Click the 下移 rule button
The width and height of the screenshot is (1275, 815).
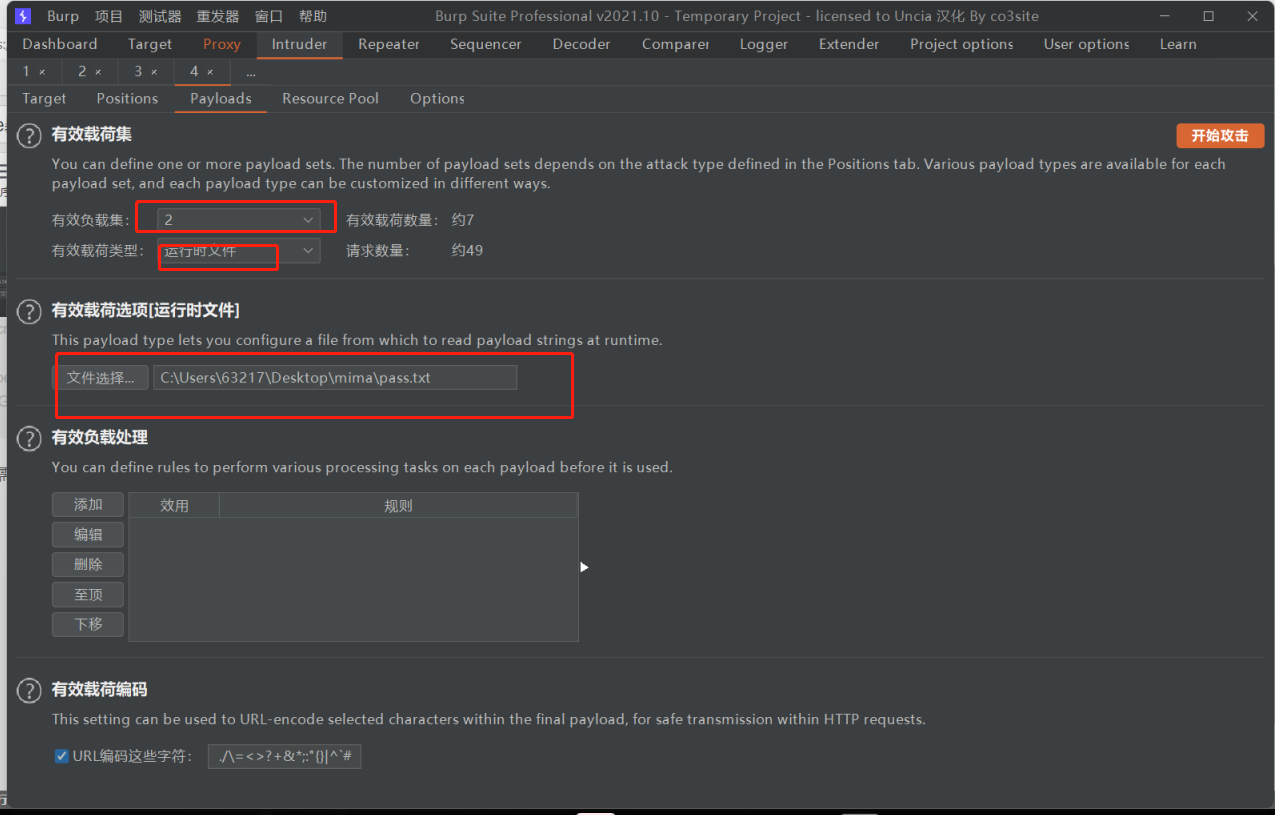click(x=88, y=624)
